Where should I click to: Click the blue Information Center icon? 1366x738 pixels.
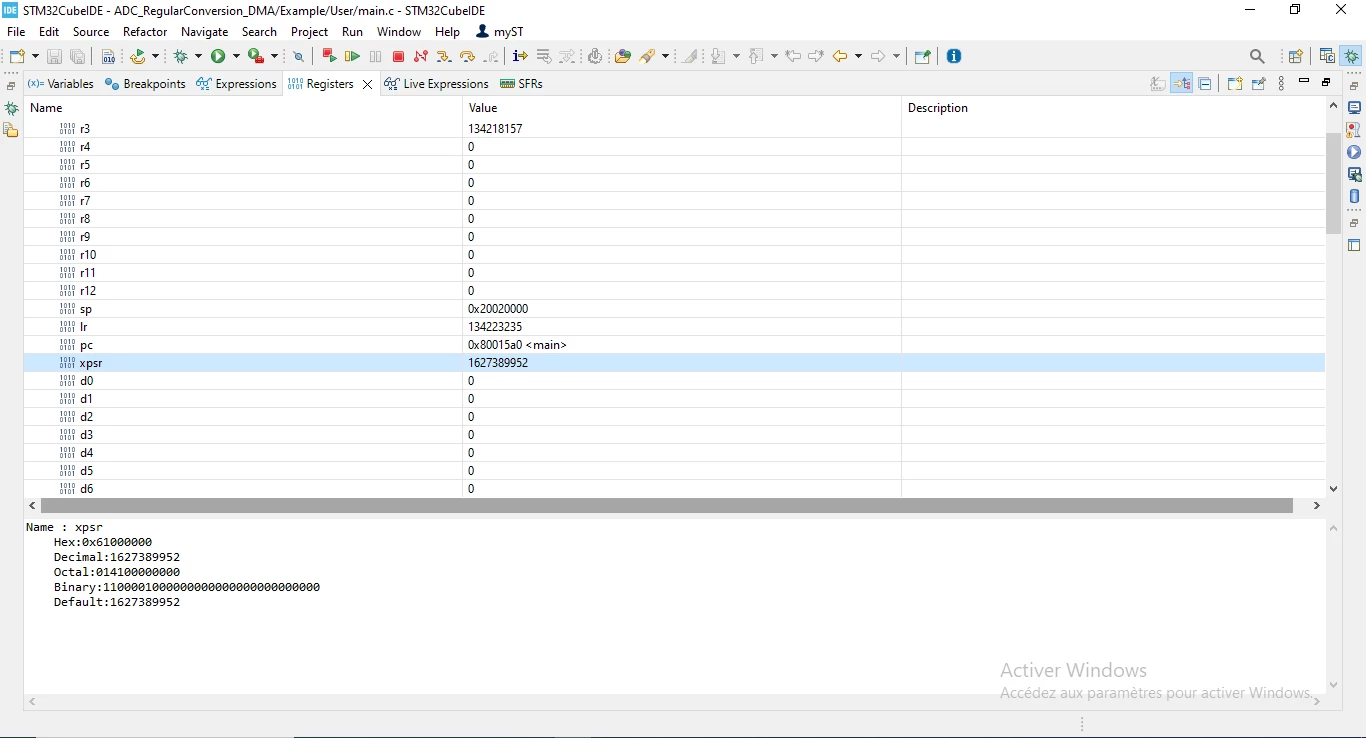point(954,57)
